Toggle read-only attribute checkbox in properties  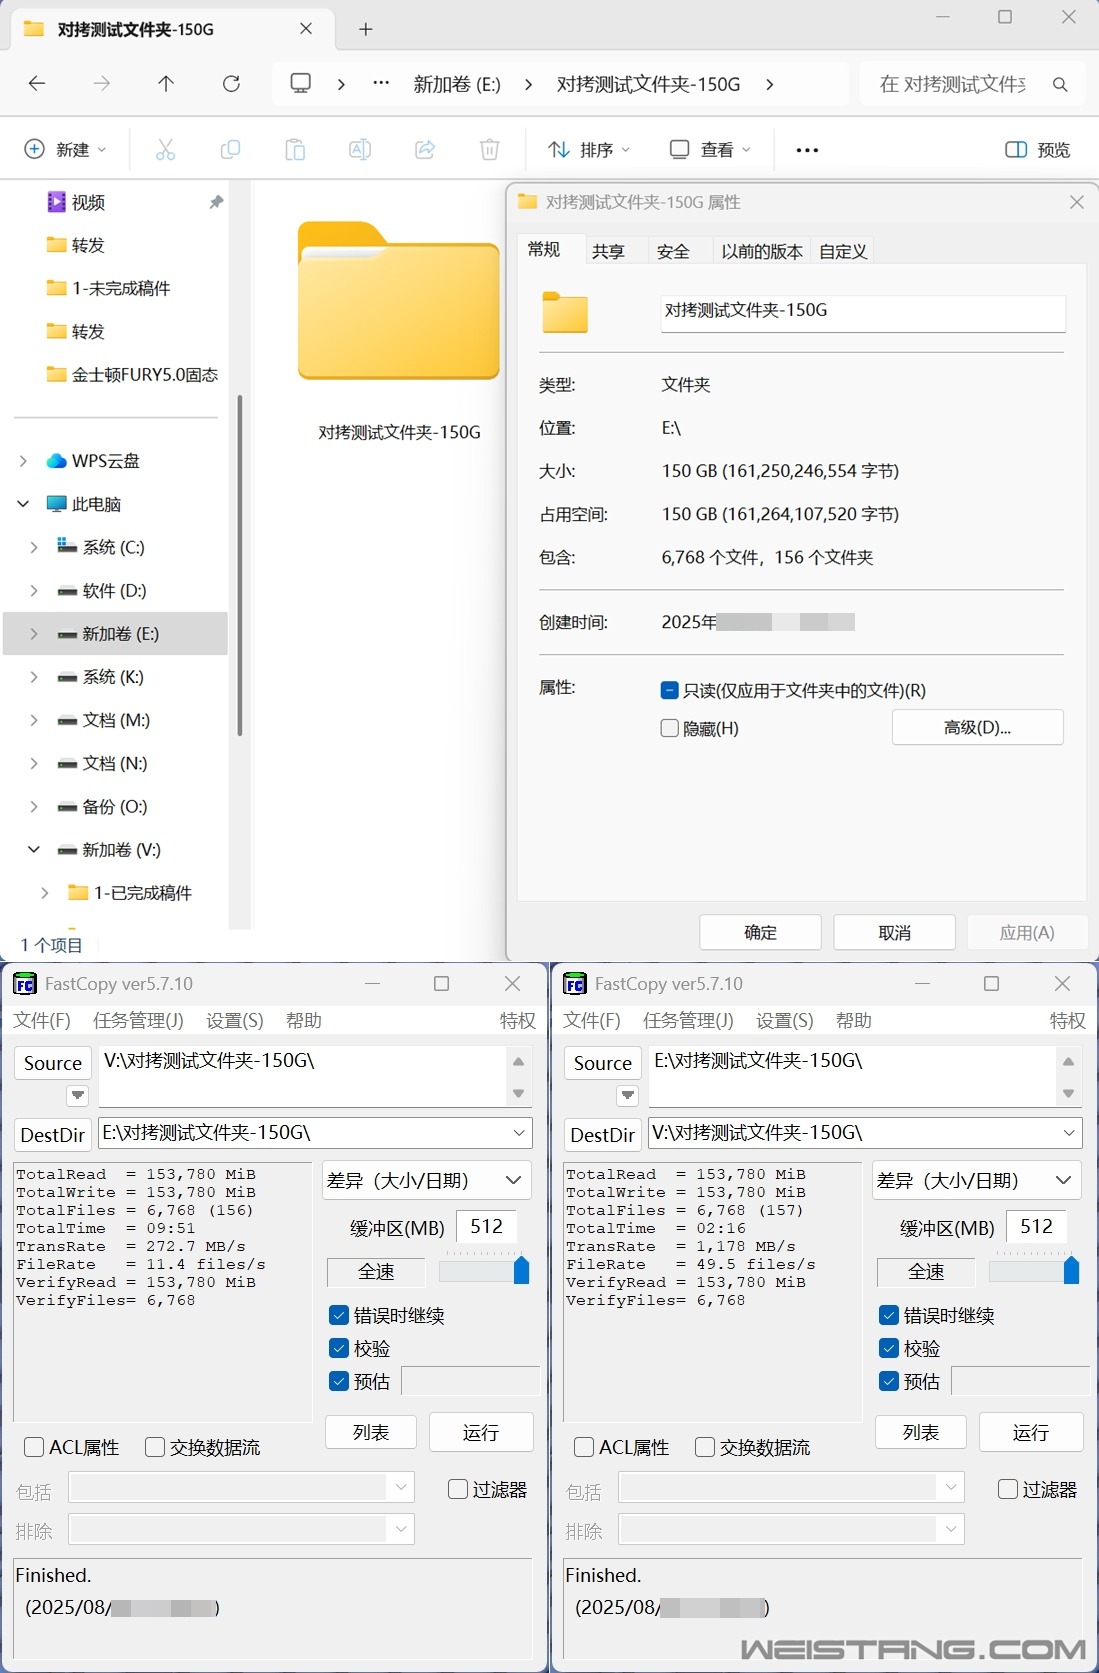tap(670, 690)
